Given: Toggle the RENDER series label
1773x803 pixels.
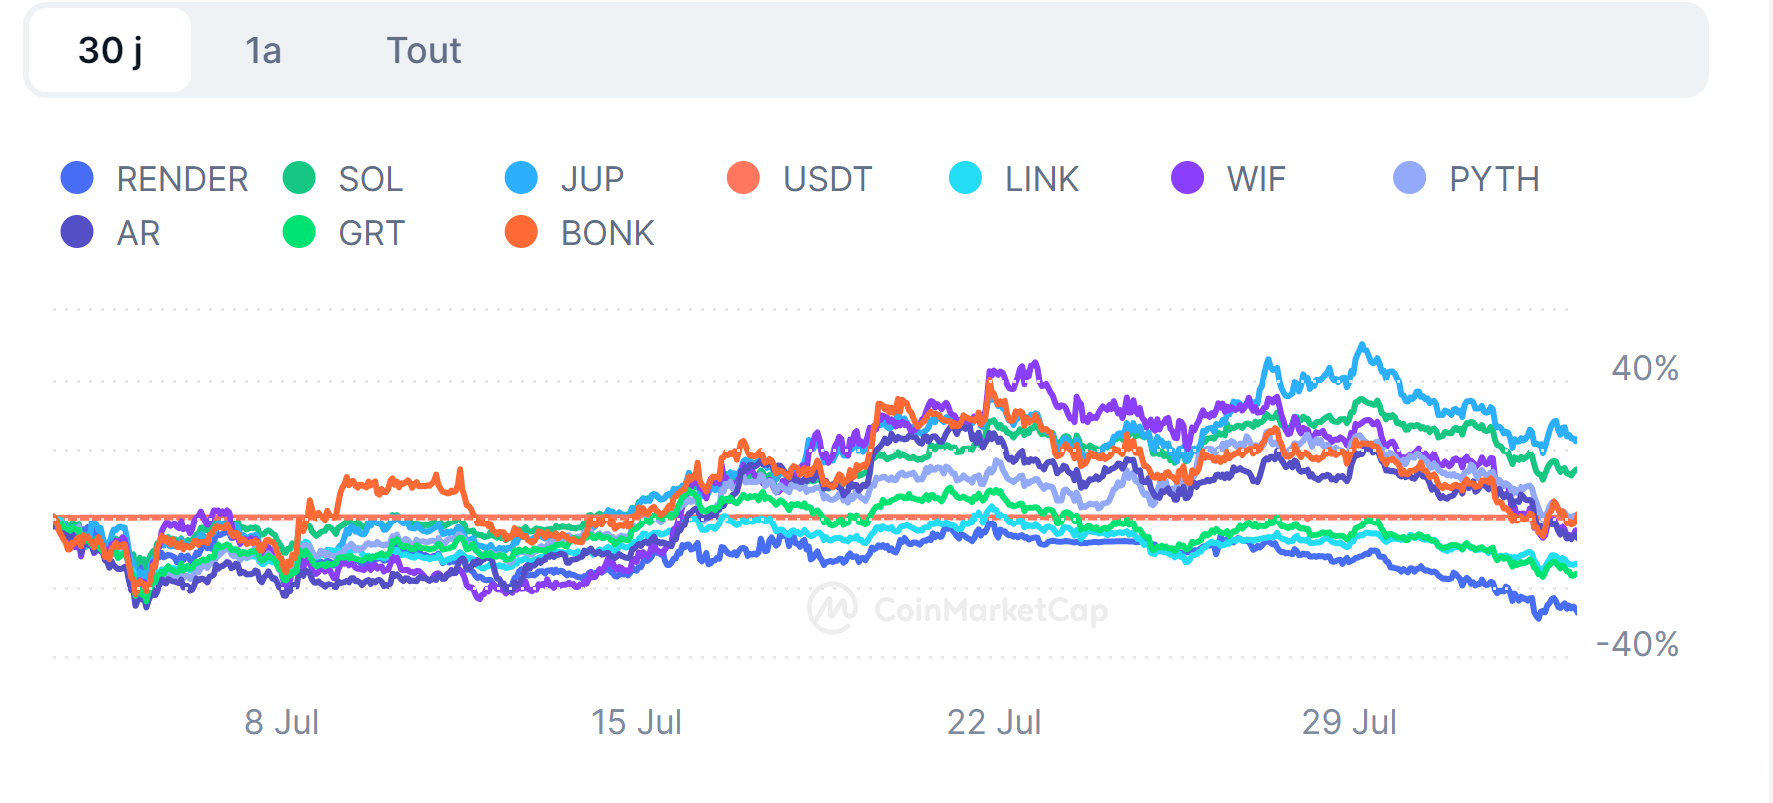Looking at the screenshot, I should tap(182, 179).
